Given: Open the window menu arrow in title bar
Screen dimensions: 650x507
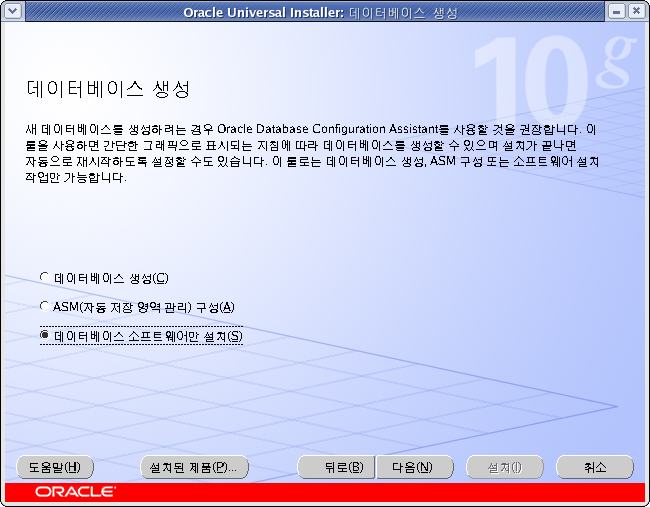Looking at the screenshot, I should pyautogui.click(x=12, y=11).
